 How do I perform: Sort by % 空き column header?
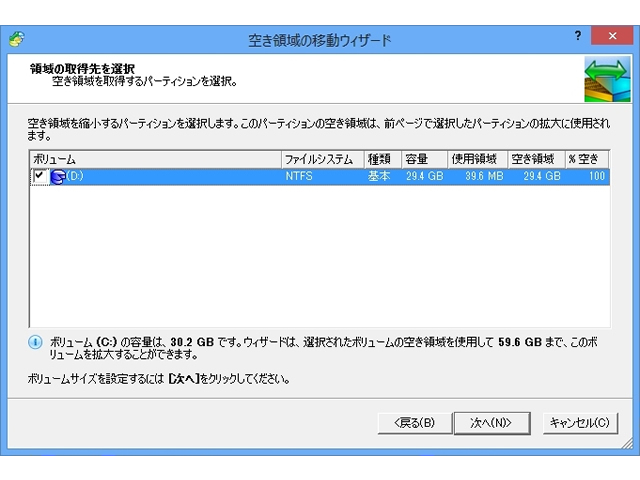pyautogui.click(x=587, y=159)
